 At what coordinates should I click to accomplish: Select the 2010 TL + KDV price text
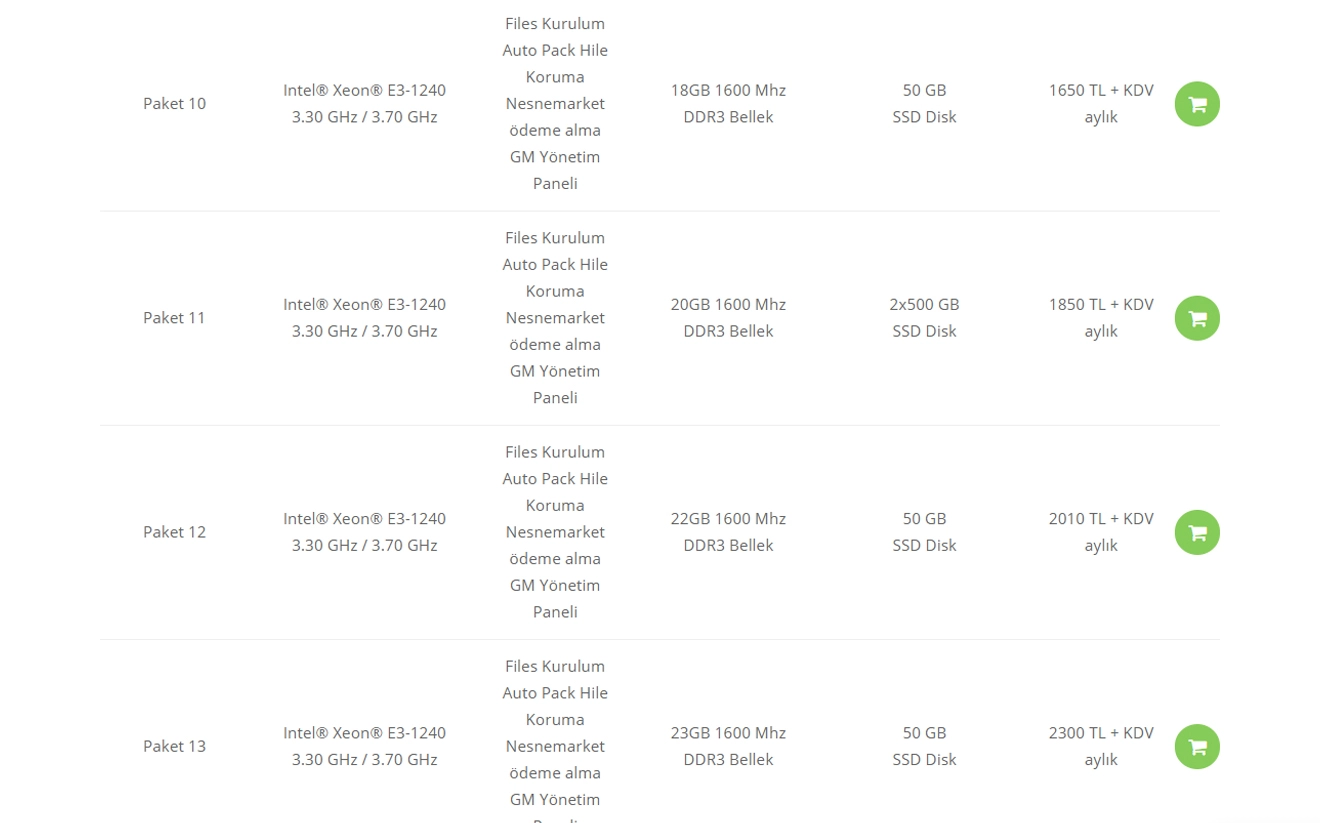[1101, 531]
